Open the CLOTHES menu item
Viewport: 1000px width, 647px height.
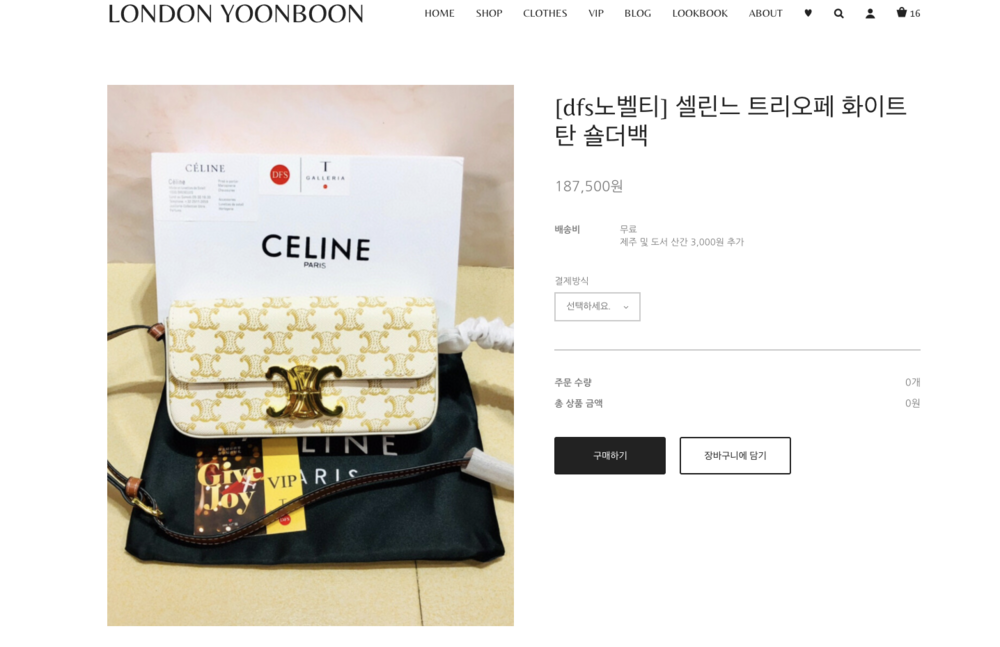(545, 13)
